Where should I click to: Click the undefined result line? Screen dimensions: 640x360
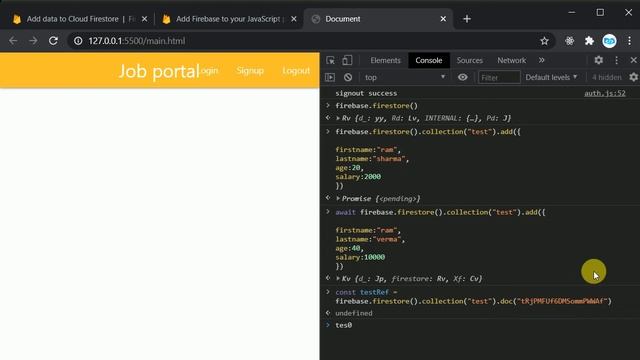(x=354, y=313)
